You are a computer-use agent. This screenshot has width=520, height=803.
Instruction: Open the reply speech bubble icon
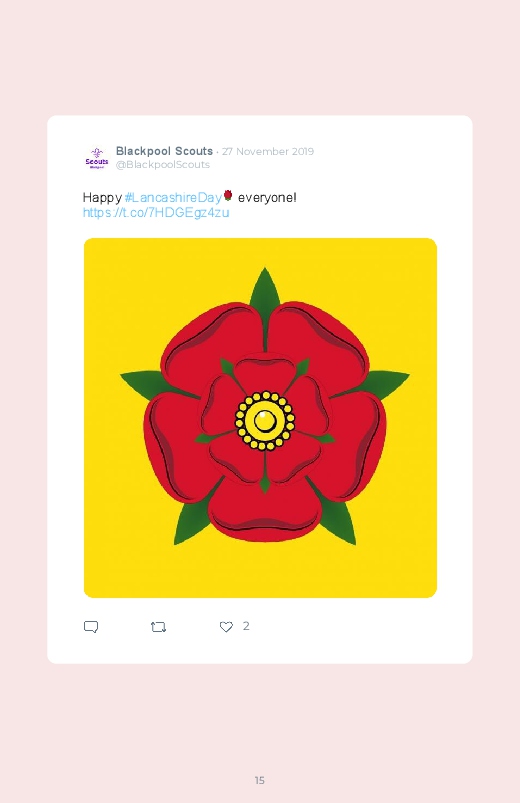[x=91, y=627]
